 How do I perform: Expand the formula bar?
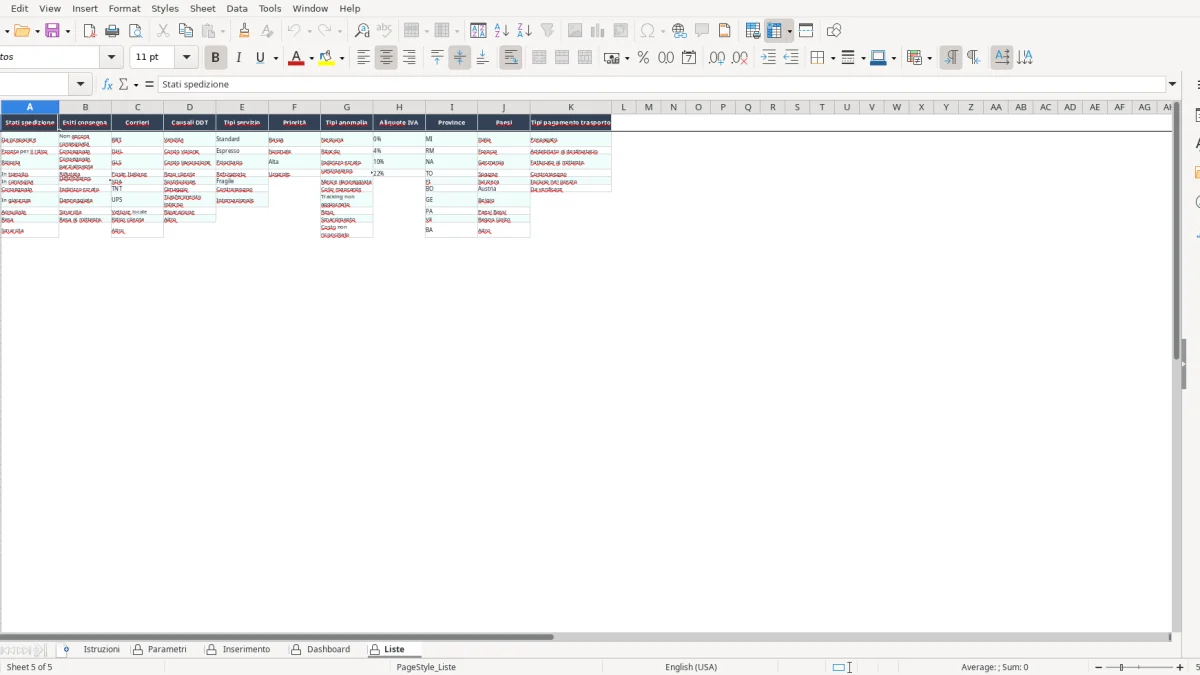1173,85
